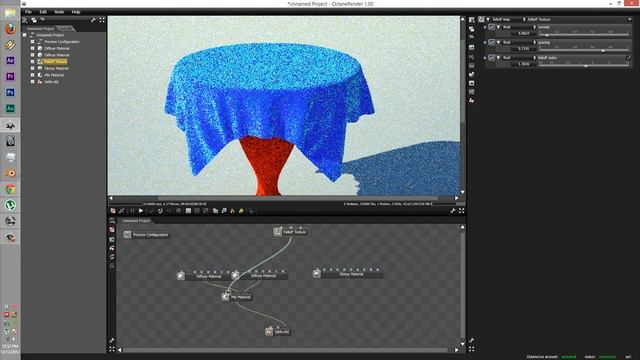This screenshot has height=360, width=640.
Task: Open graph editor settings wrench icon
Action: pos(112,340)
